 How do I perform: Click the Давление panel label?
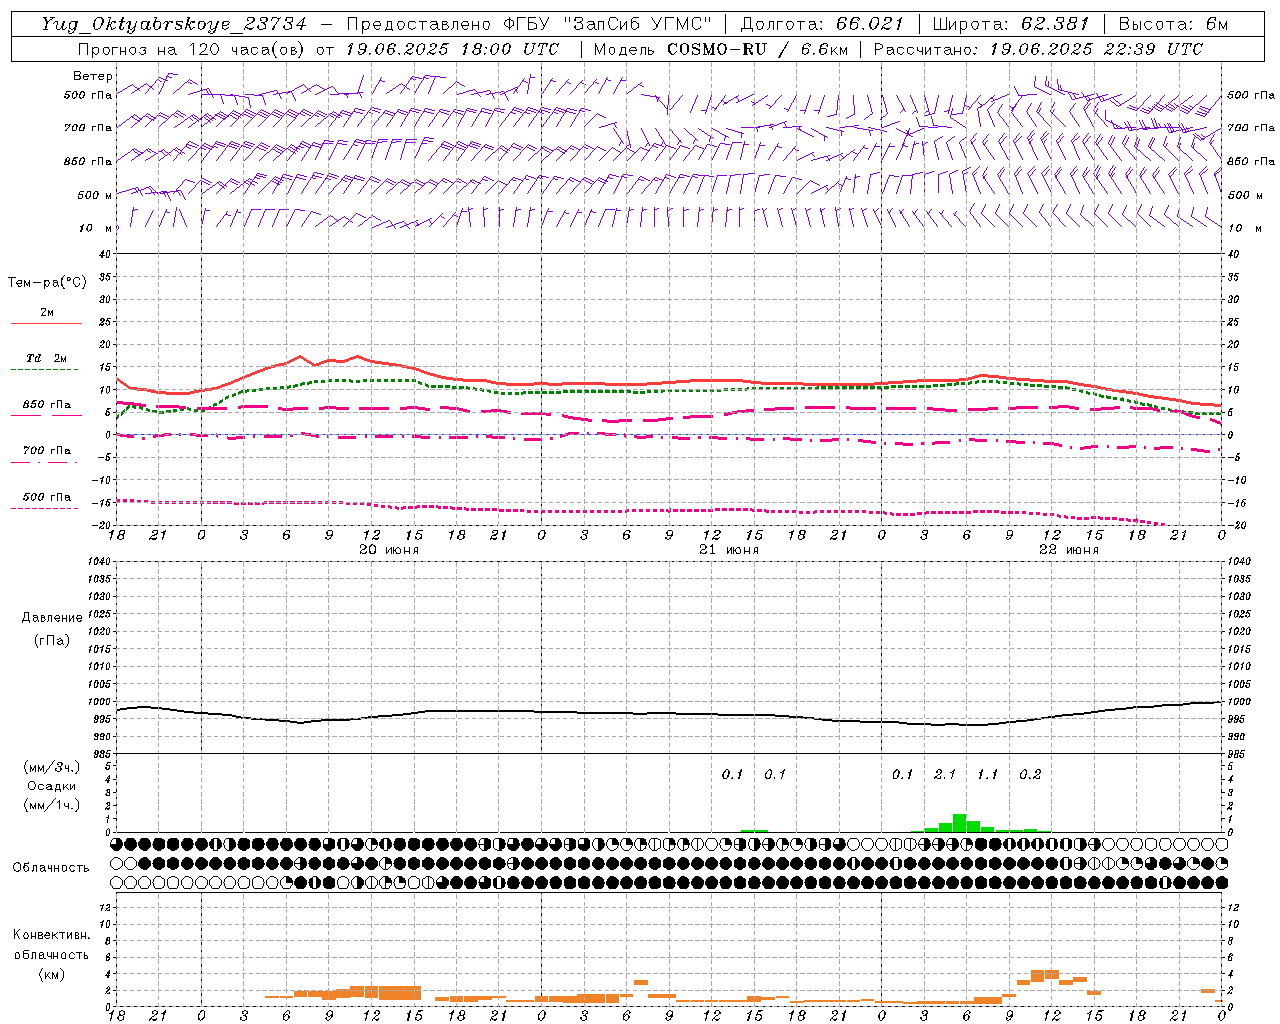52,618
